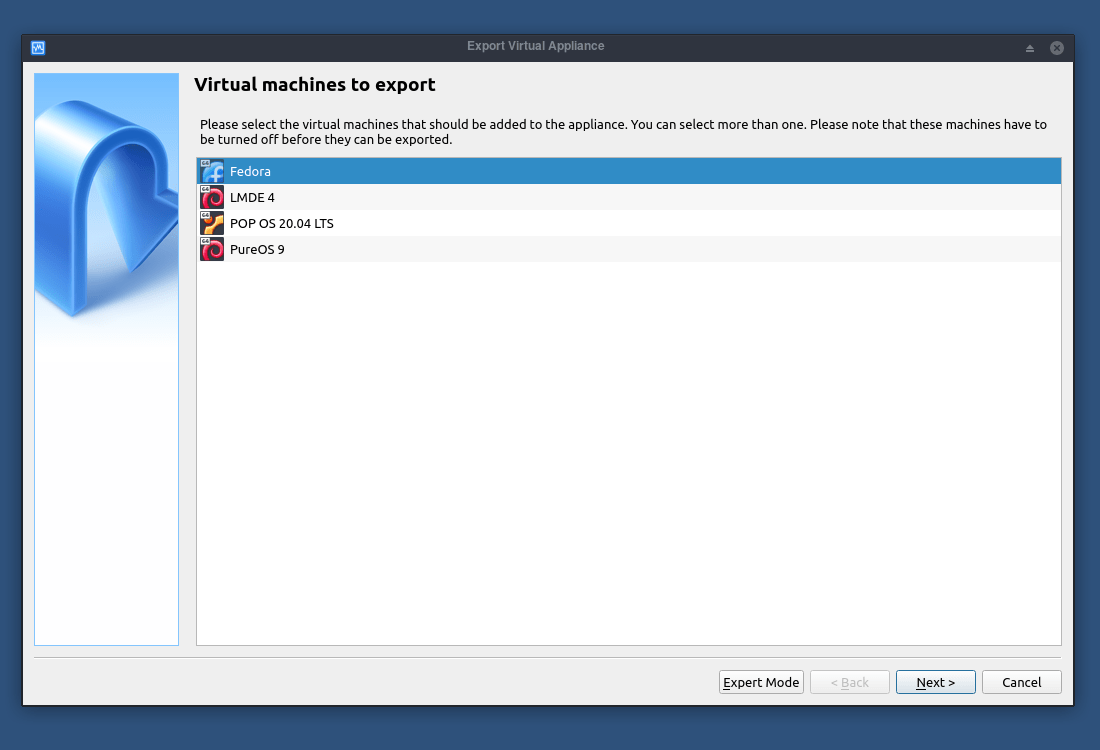Click the Virtual machines to export heading
This screenshot has width=1100, height=750.
(x=315, y=85)
